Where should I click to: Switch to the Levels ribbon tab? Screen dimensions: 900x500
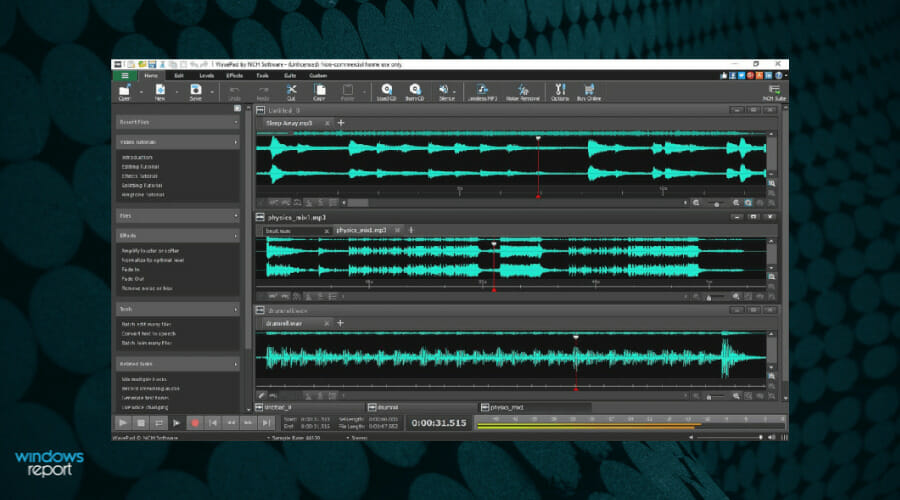click(x=207, y=75)
